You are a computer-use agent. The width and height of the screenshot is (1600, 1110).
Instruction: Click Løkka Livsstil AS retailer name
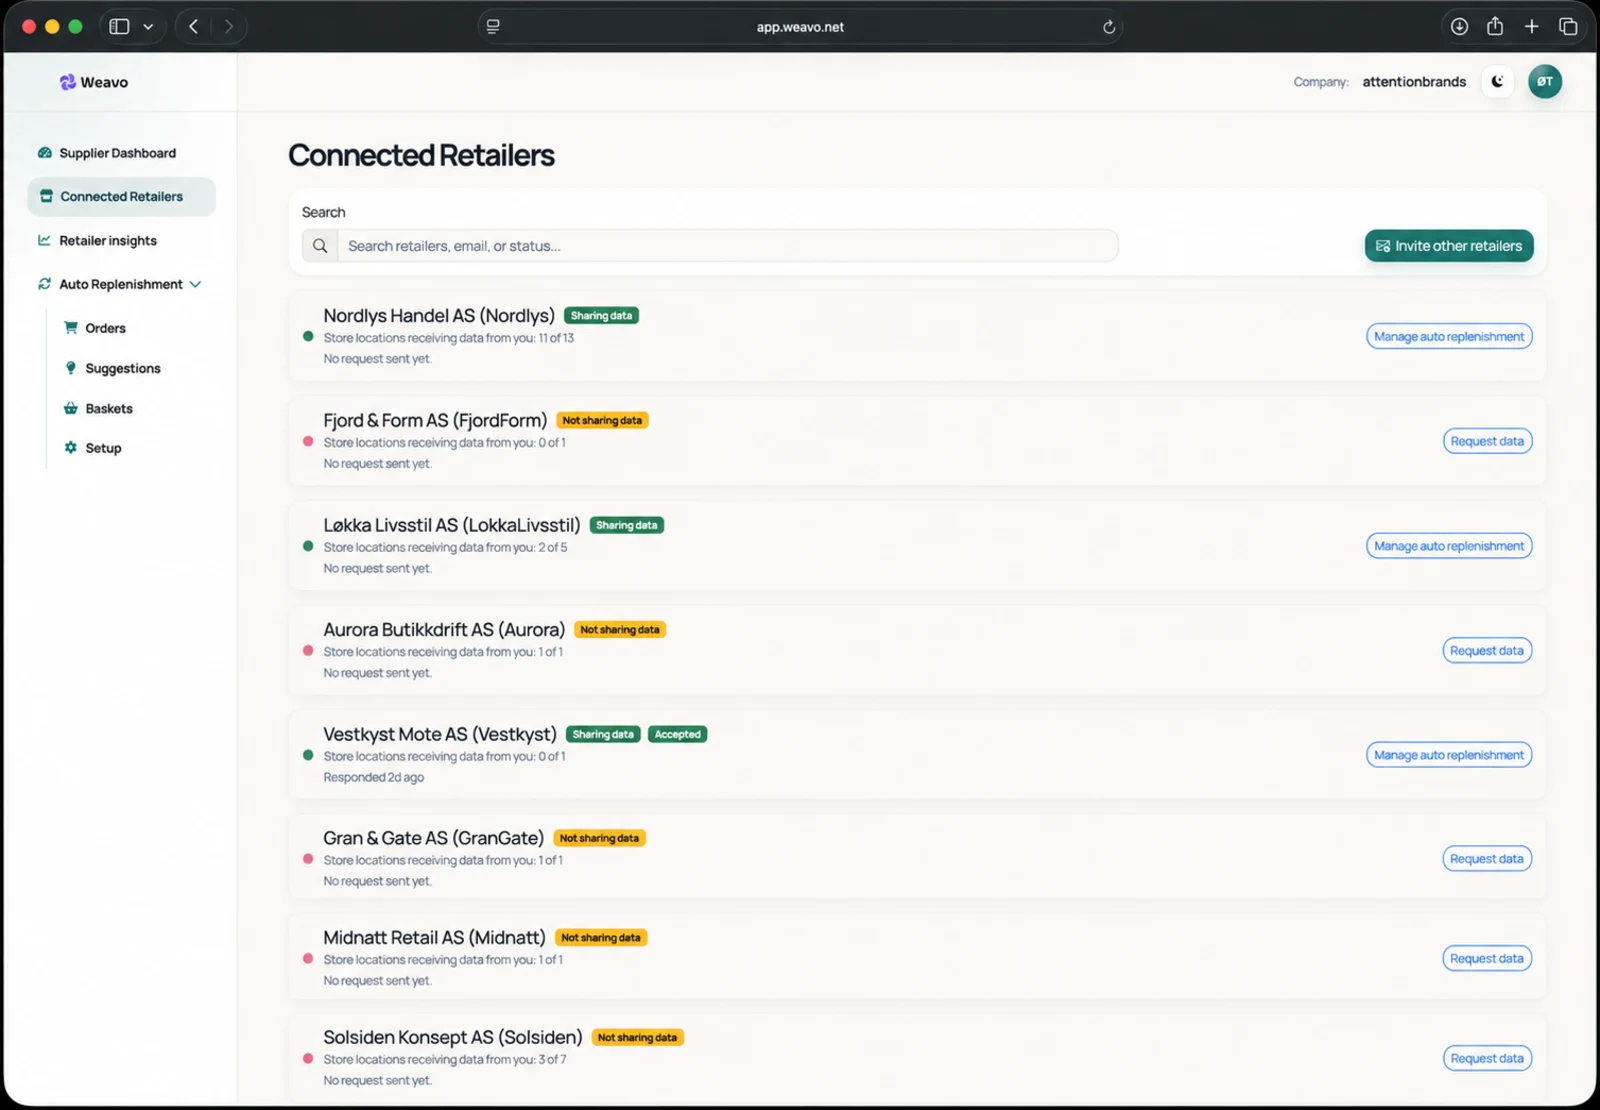[x=451, y=526]
